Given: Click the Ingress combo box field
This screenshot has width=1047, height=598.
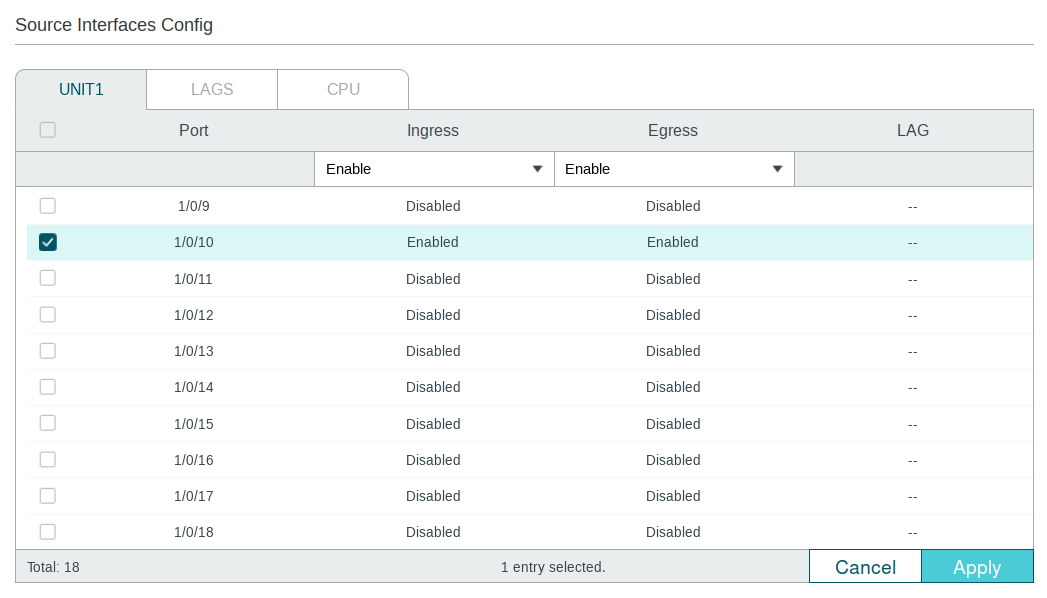Looking at the screenshot, I should pos(434,169).
